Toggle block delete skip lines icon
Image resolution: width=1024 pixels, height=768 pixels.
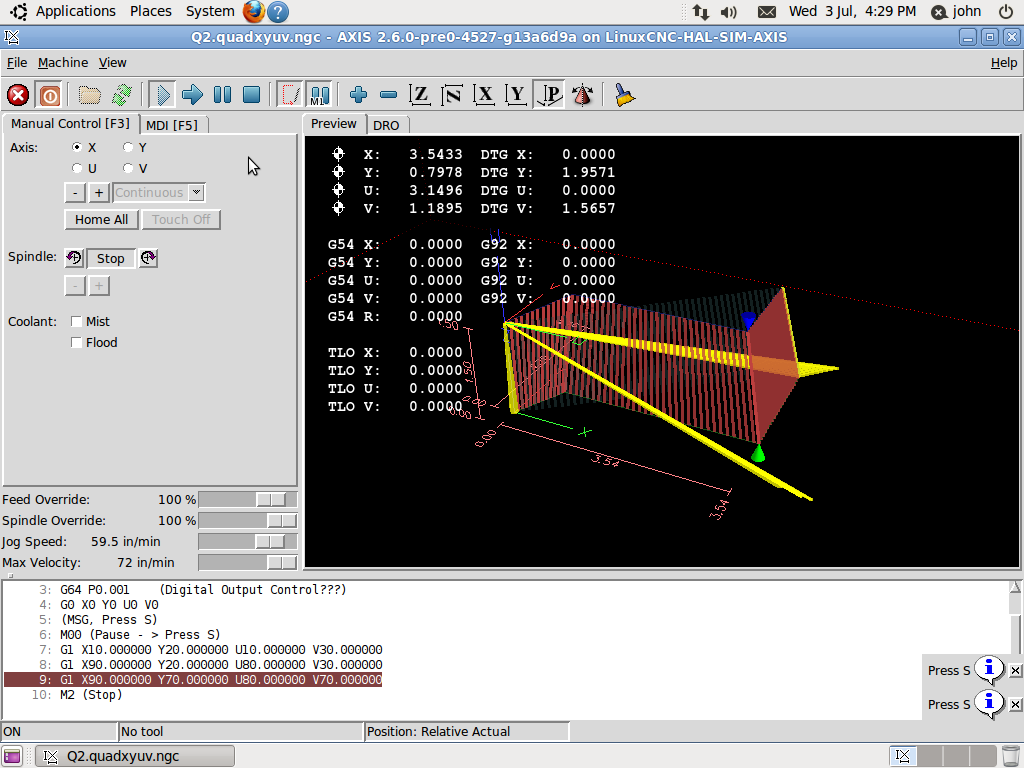click(289, 95)
